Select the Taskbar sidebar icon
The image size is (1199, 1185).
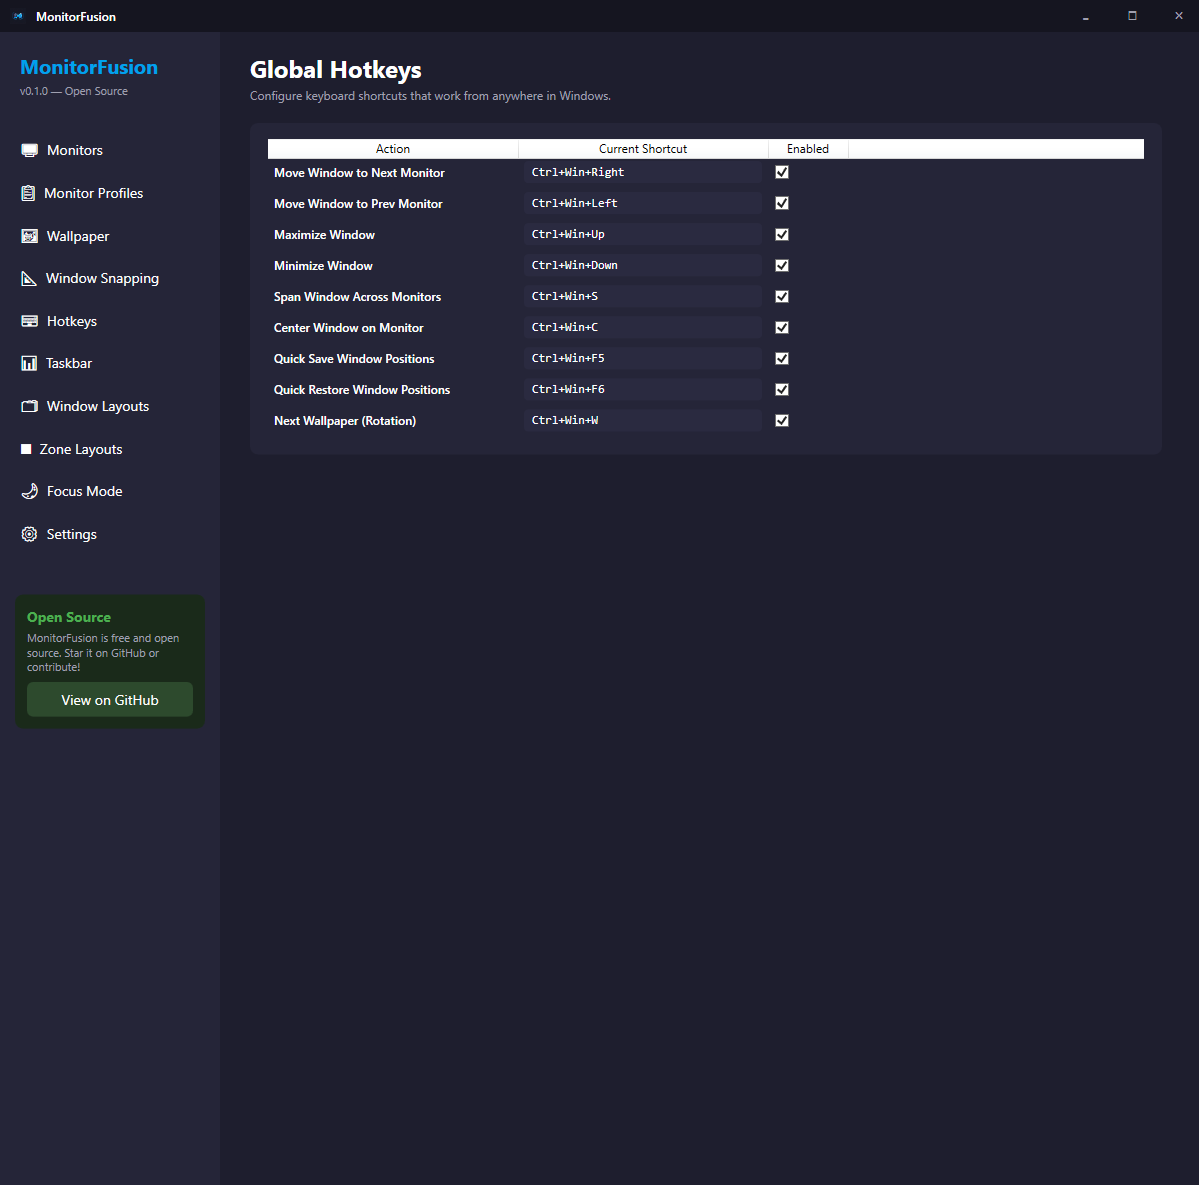pos(28,362)
